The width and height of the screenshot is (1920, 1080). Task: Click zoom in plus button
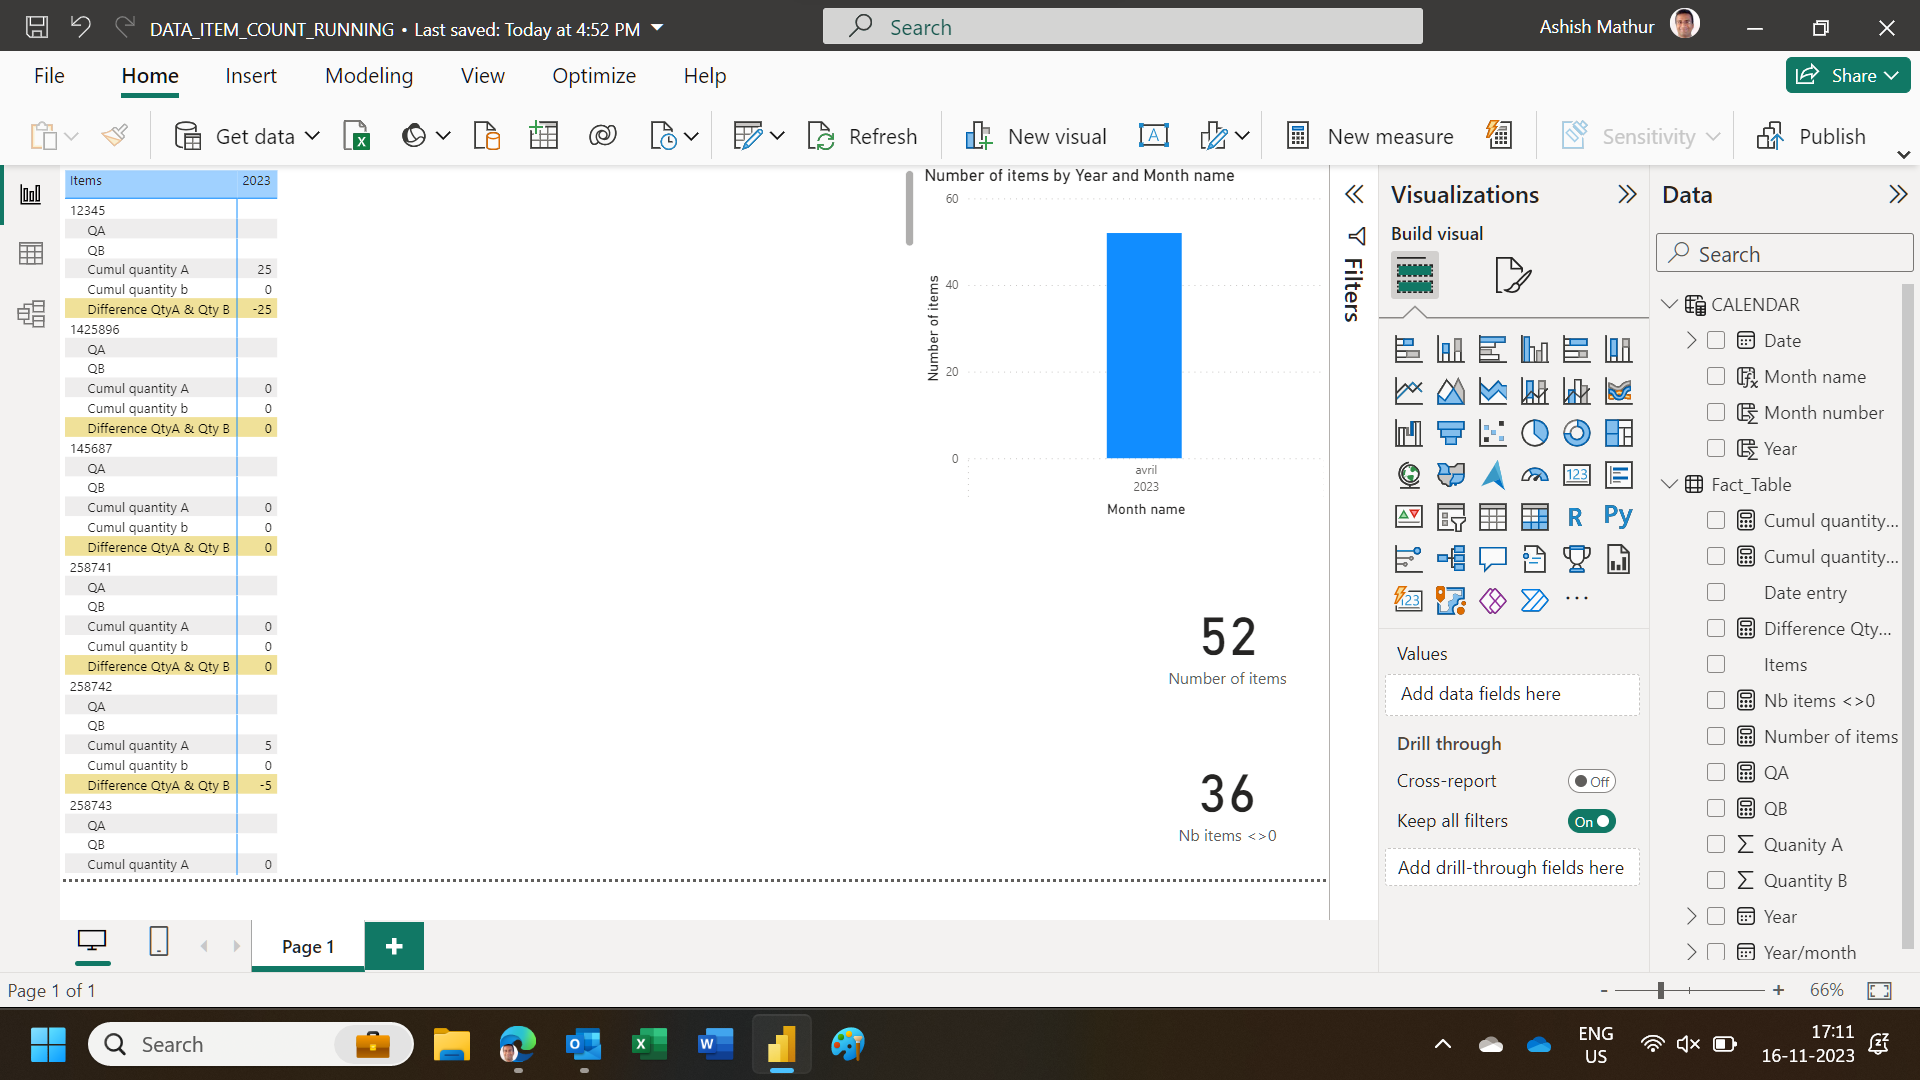pyautogui.click(x=1778, y=990)
